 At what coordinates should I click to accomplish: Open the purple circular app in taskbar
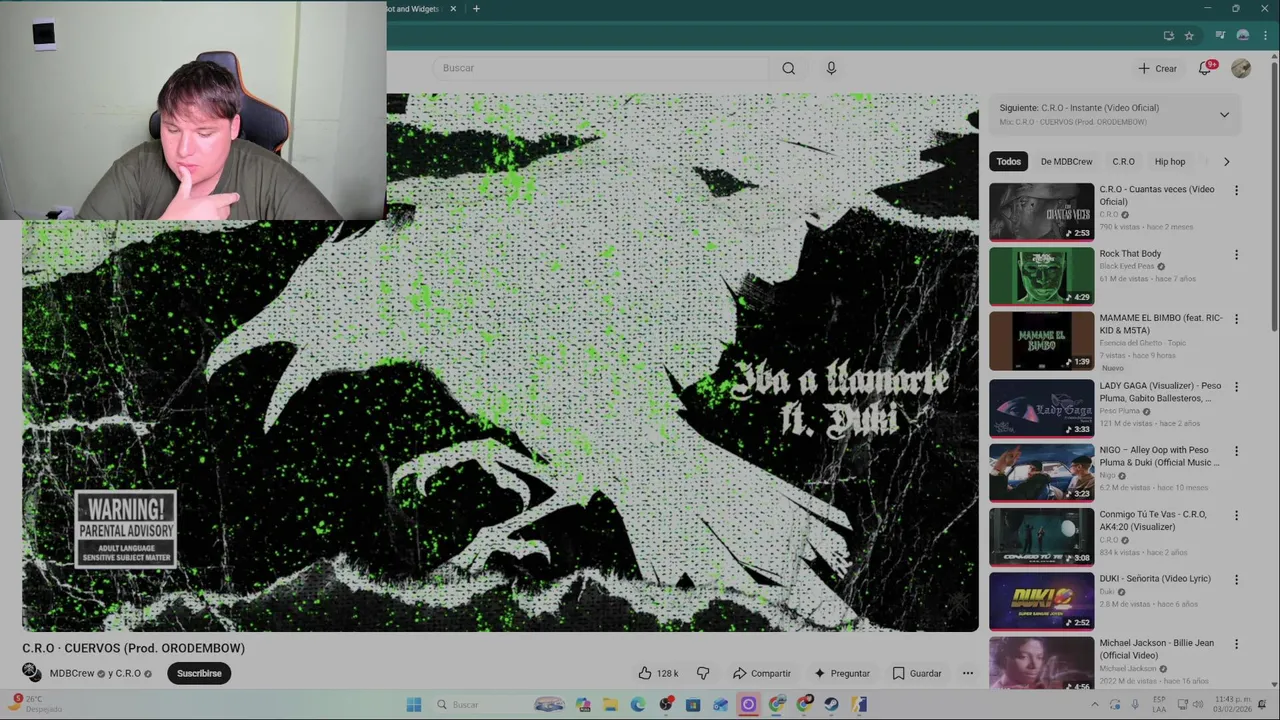748,704
